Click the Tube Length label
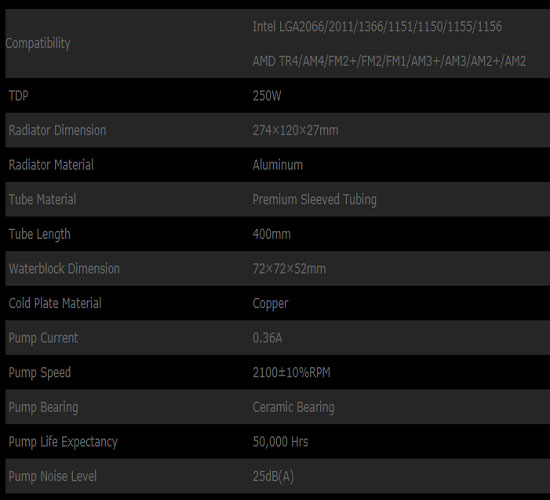This screenshot has height=500, width=550. (39, 234)
